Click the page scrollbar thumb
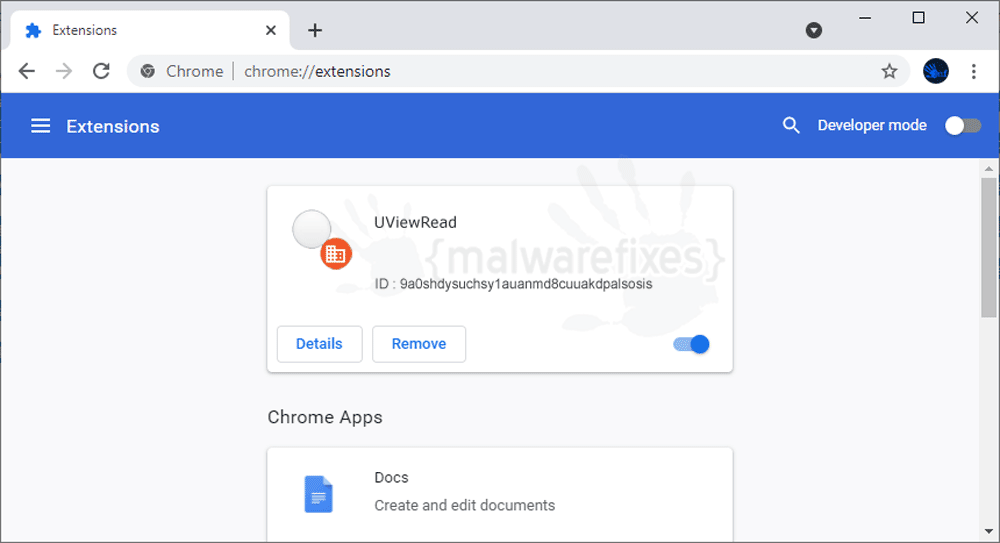1000x543 pixels. 989,247
